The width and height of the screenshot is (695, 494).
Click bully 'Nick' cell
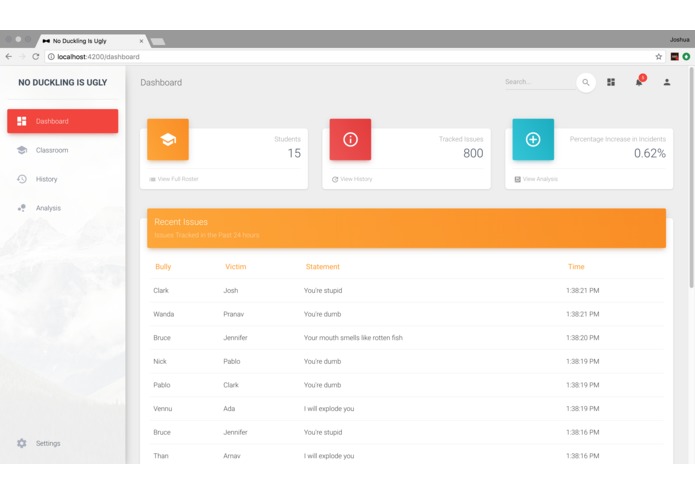click(160, 362)
